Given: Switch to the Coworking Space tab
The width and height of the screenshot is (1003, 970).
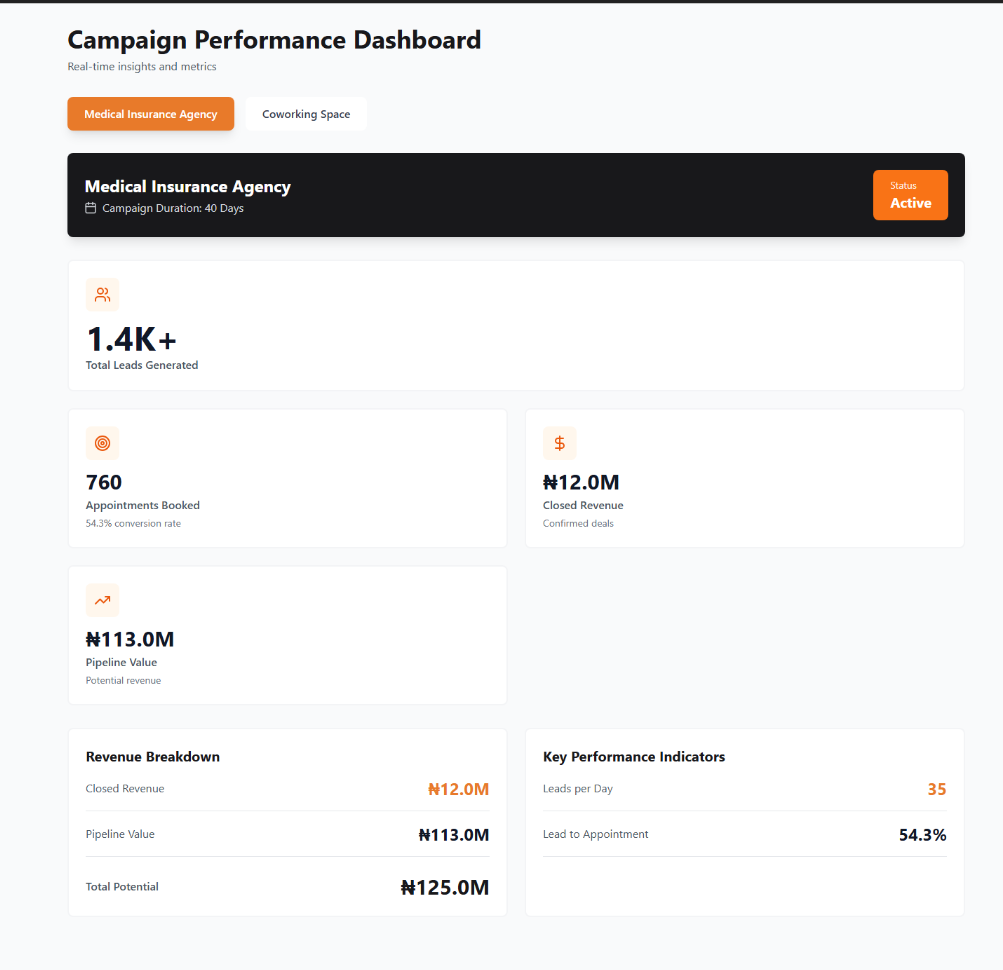Looking at the screenshot, I should [x=306, y=114].
